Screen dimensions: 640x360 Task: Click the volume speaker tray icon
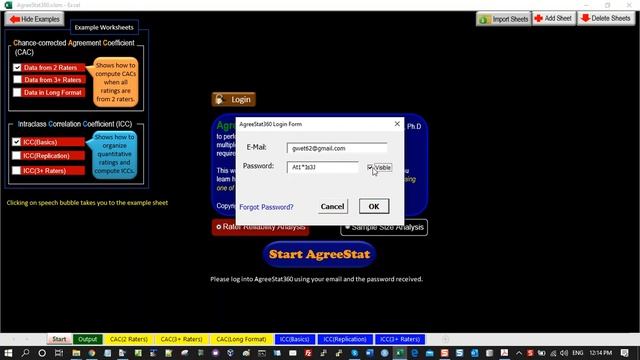tap(564, 353)
